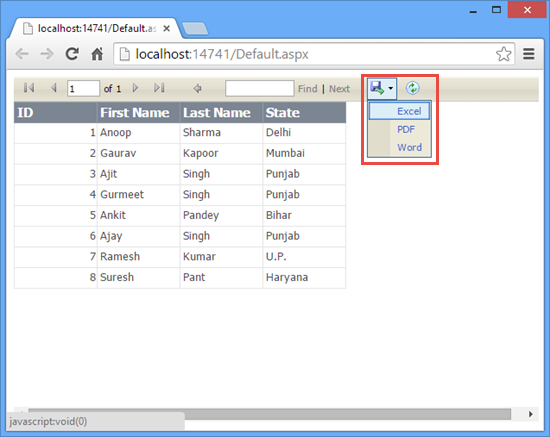Select the cell 'Kapoor'
The width and height of the screenshot is (550, 437).
(221, 153)
